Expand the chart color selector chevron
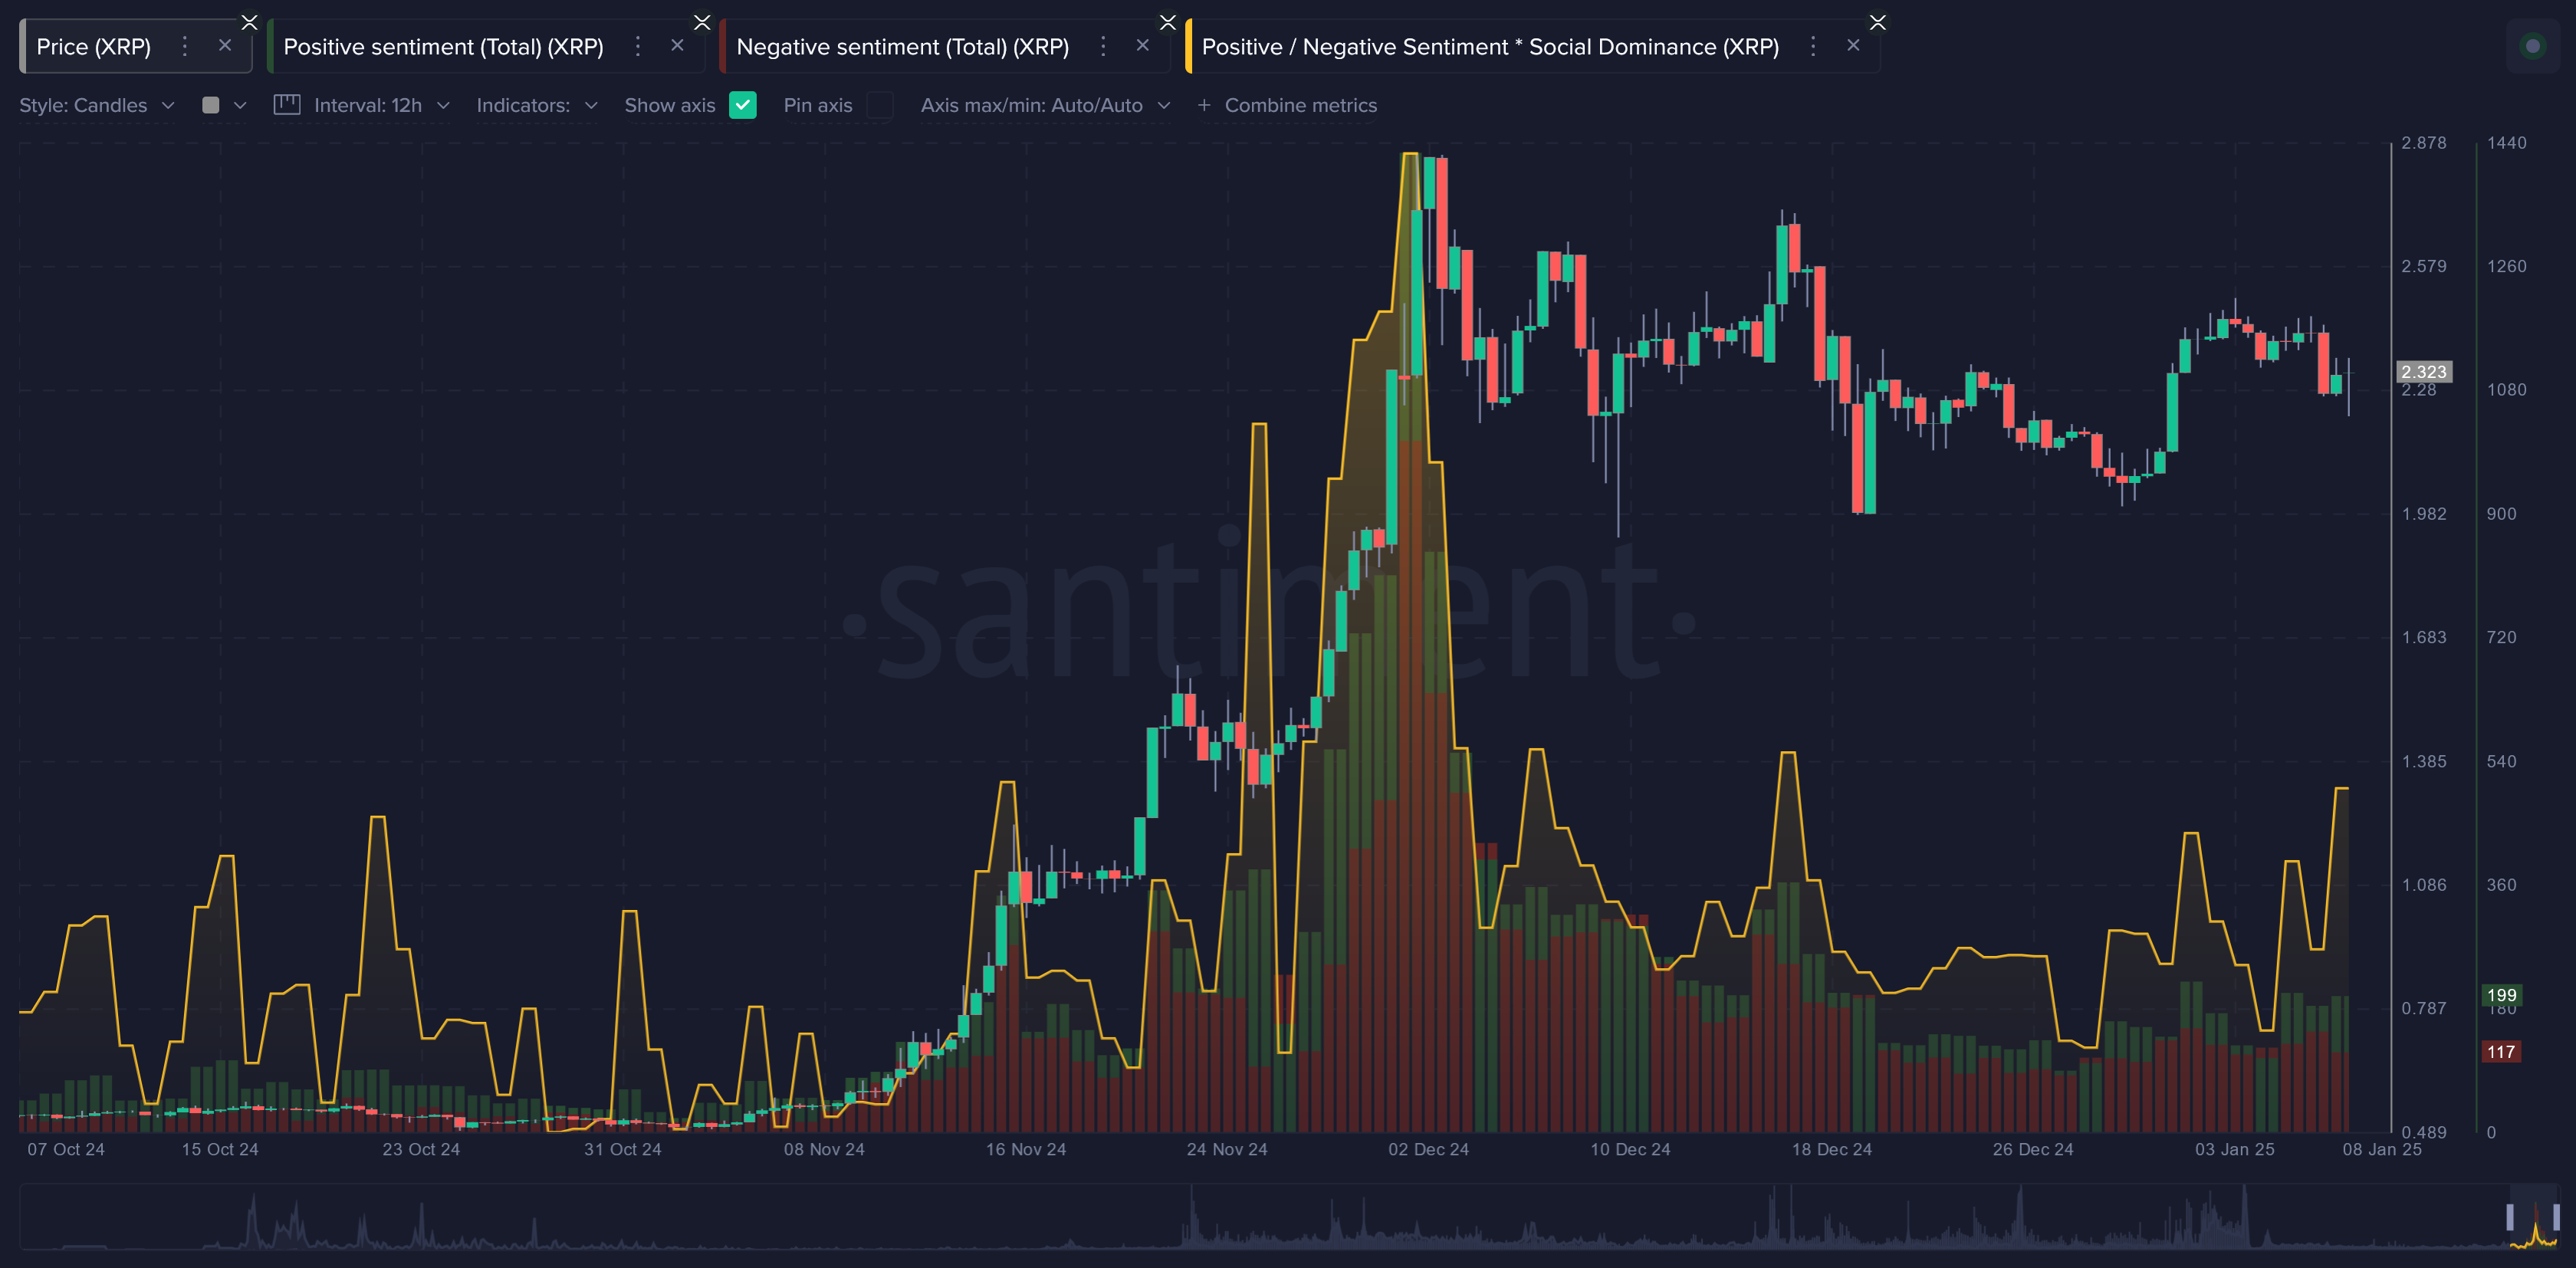2576x1268 pixels. point(241,105)
